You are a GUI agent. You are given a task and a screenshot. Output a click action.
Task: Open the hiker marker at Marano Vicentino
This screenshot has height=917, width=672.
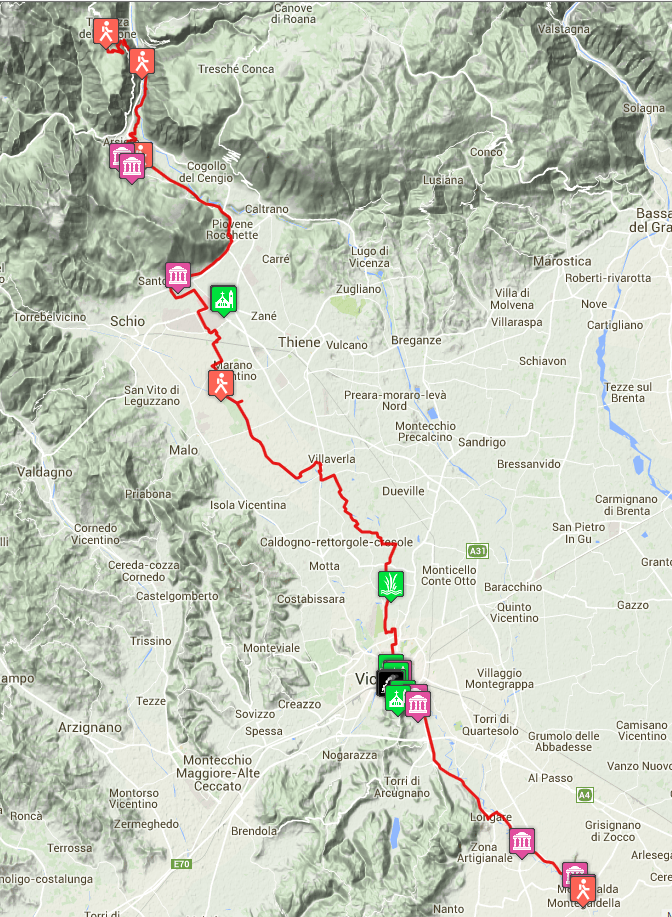point(220,384)
